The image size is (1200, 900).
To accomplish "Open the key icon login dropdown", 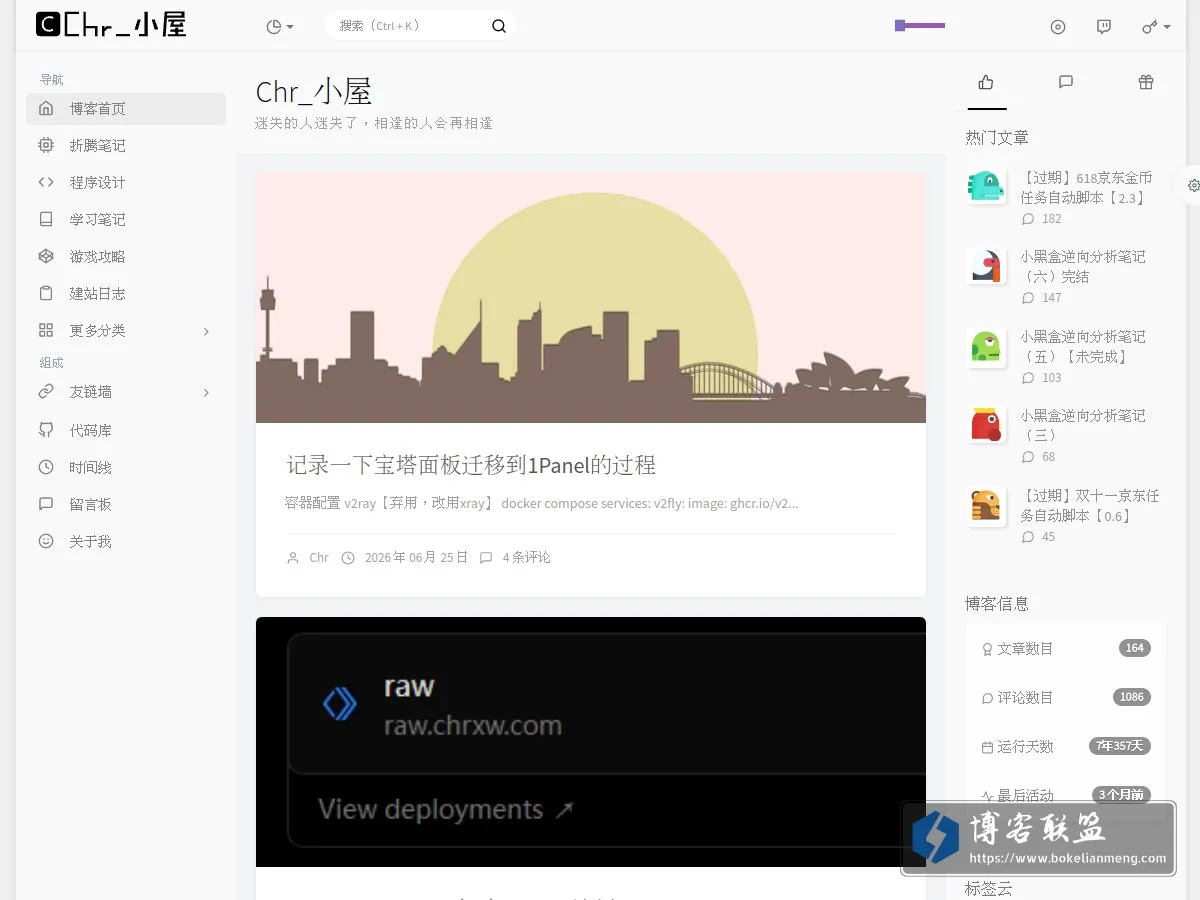I will (x=1156, y=27).
